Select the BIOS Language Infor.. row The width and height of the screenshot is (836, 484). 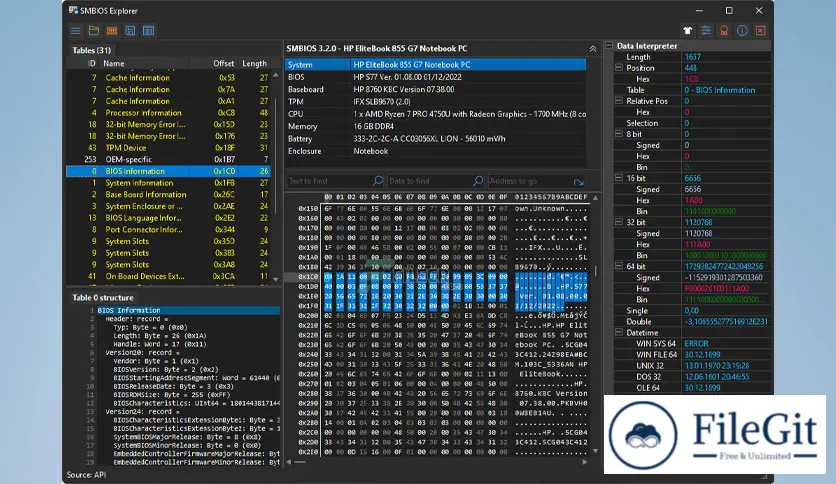coord(168,218)
